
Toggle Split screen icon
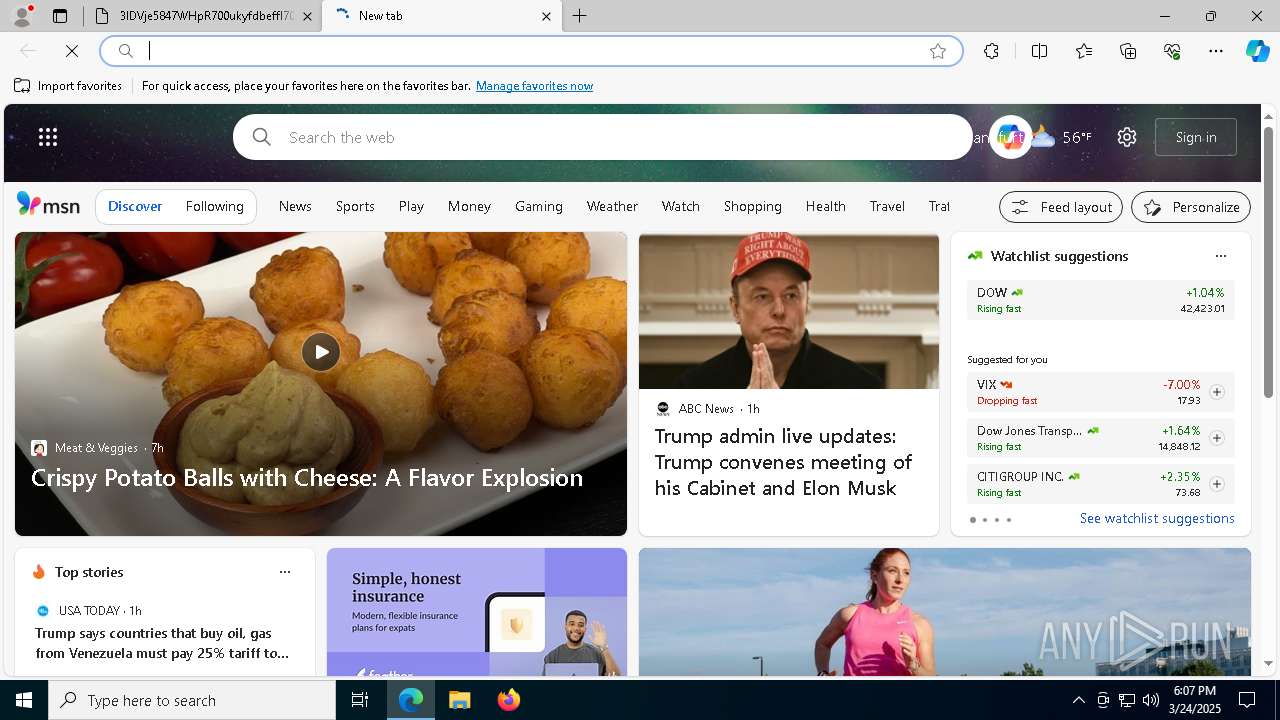pos(1039,51)
